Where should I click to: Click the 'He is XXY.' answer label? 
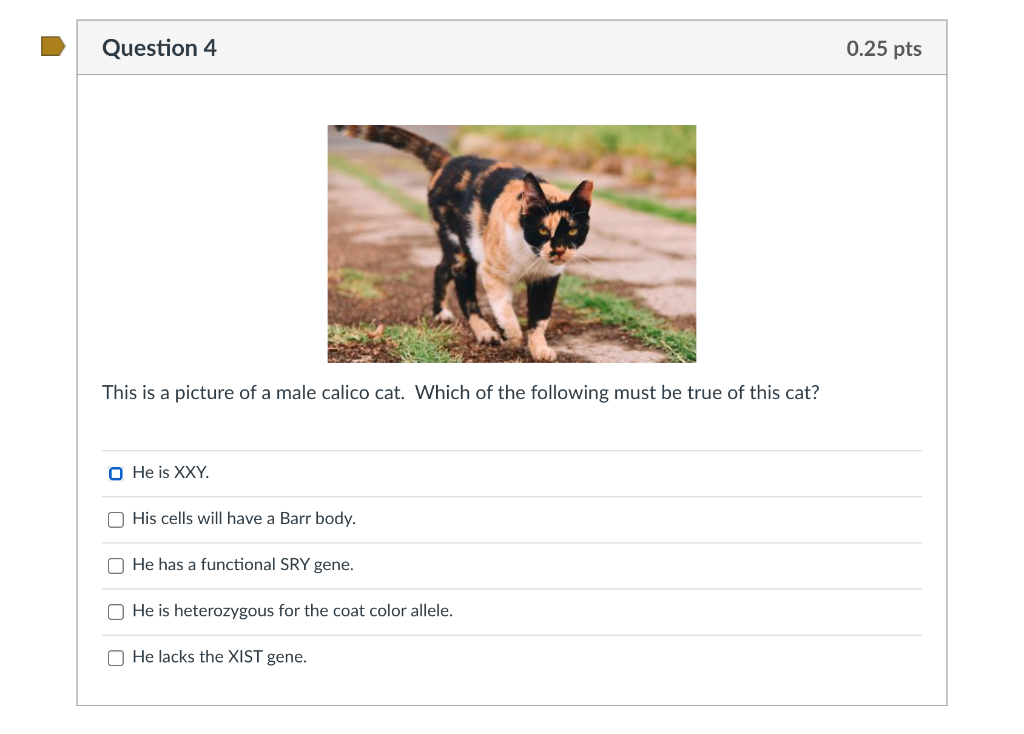(170, 472)
